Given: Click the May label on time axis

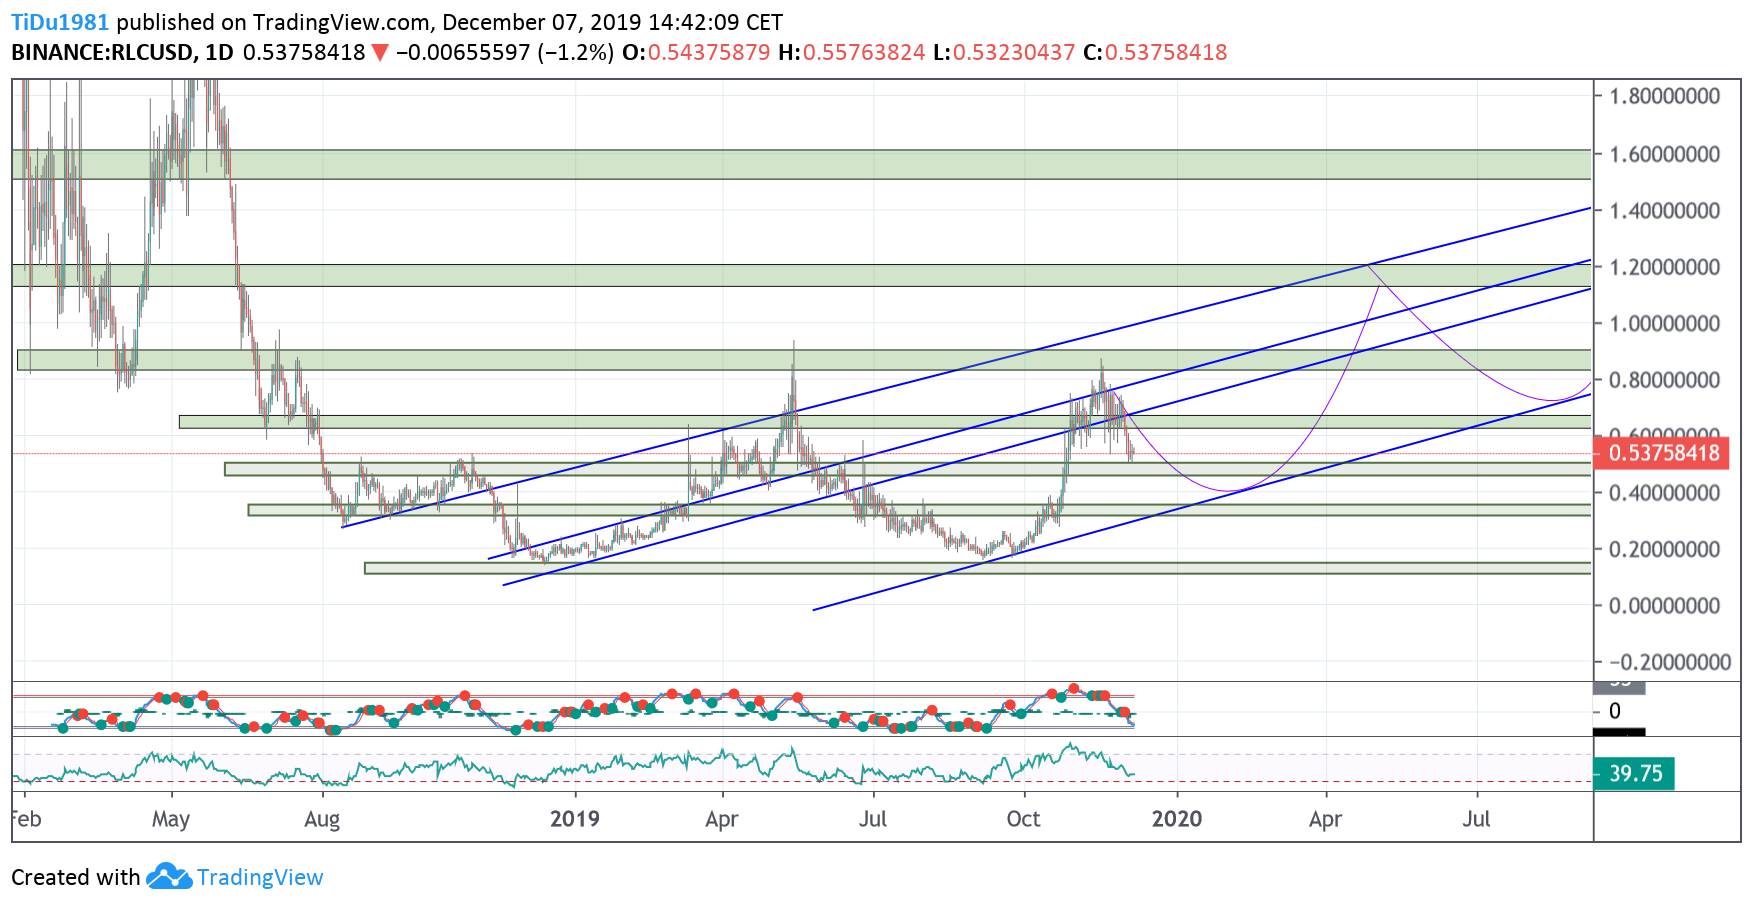Looking at the screenshot, I should click(x=171, y=820).
